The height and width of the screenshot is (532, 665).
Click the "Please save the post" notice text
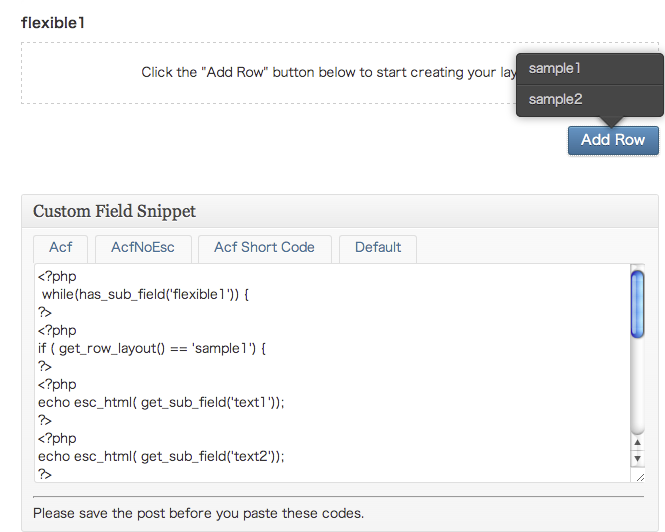[x=198, y=513]
